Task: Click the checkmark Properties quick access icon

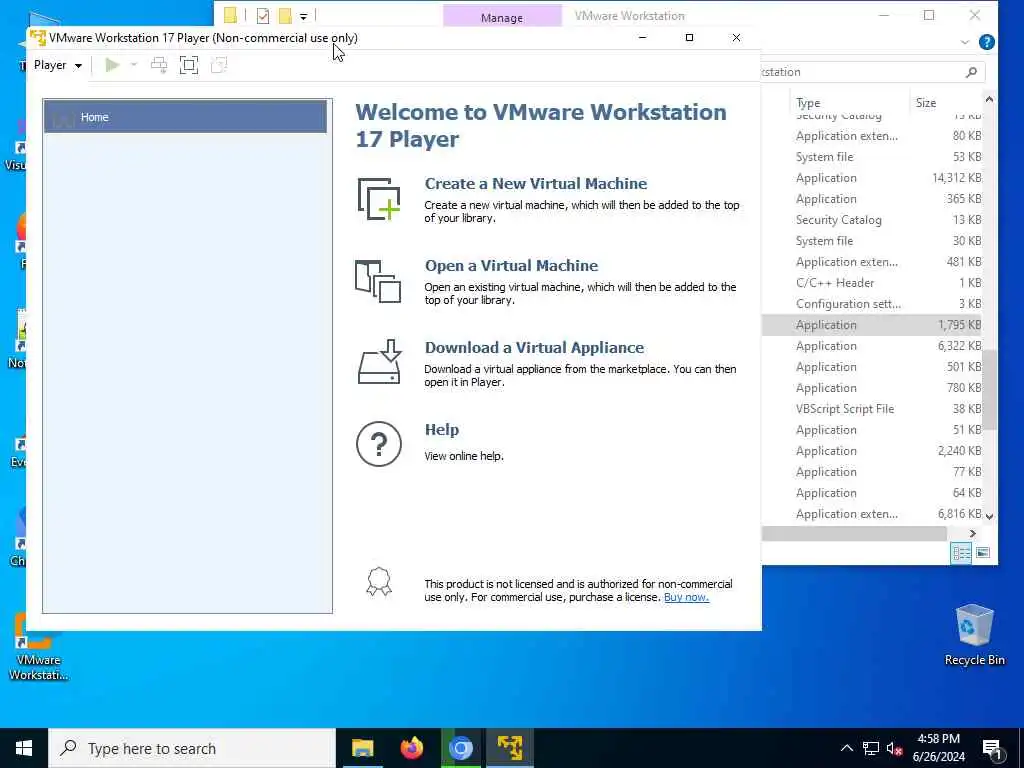Action: [x=263, y=16]
